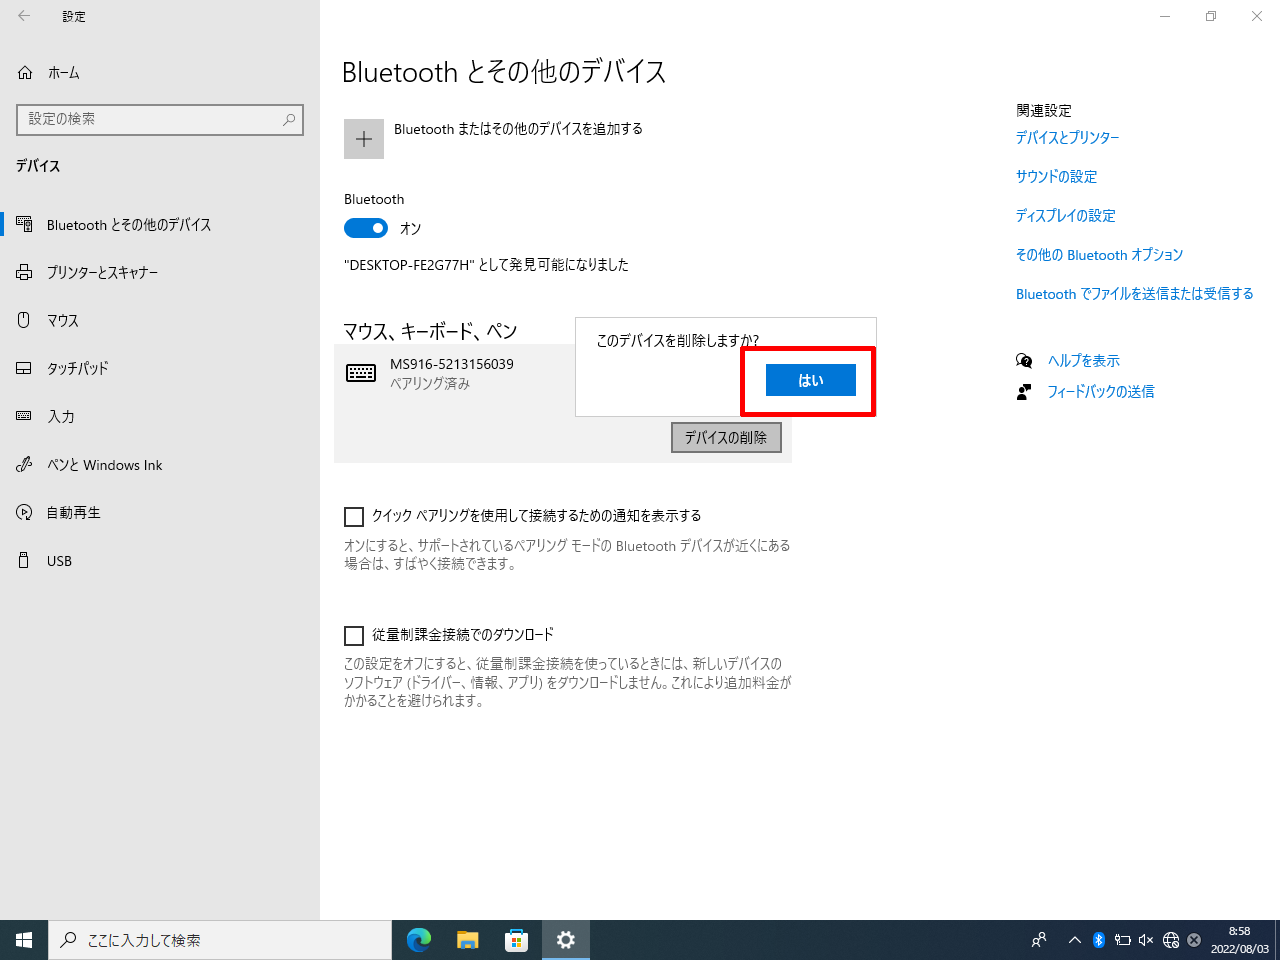Click the muted volume tray icon

(1146, 940)
